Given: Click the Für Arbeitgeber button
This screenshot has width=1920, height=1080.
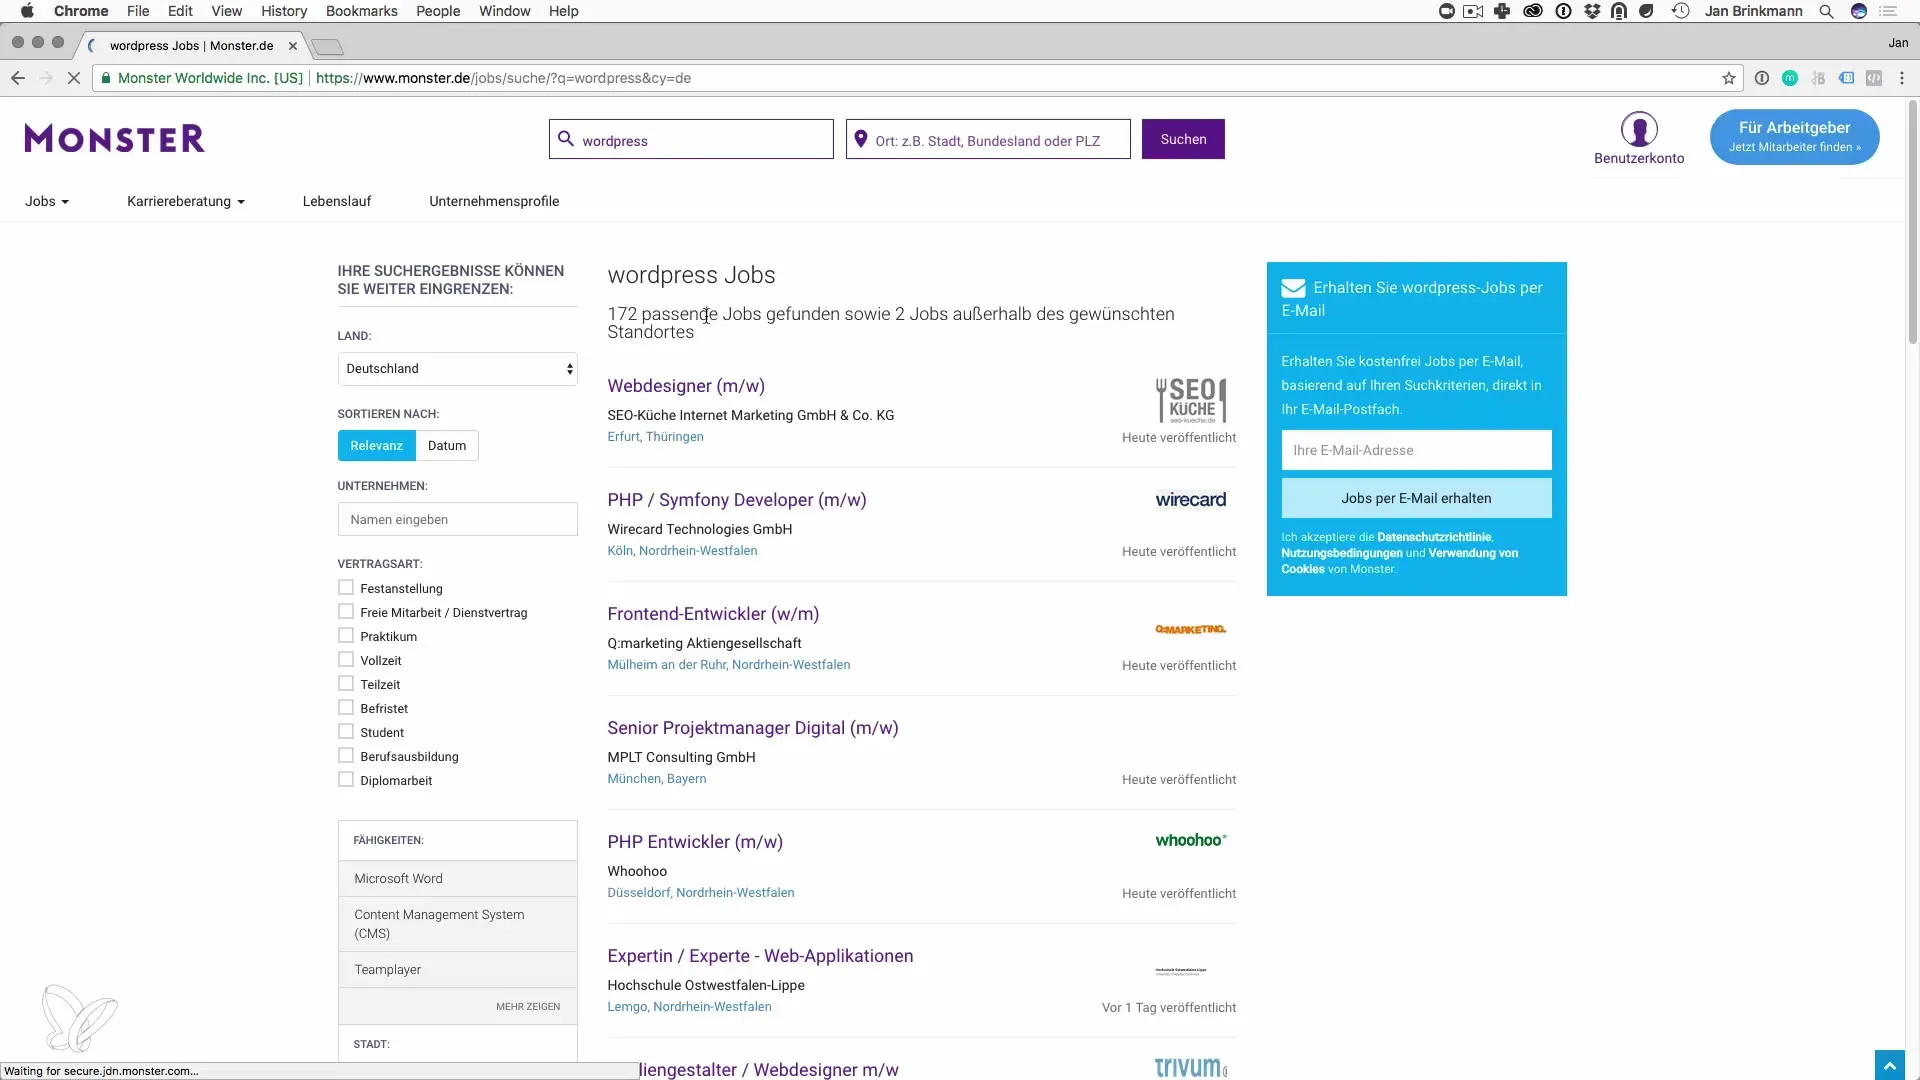Looking at the screenshot, I should pos(1794,137).
